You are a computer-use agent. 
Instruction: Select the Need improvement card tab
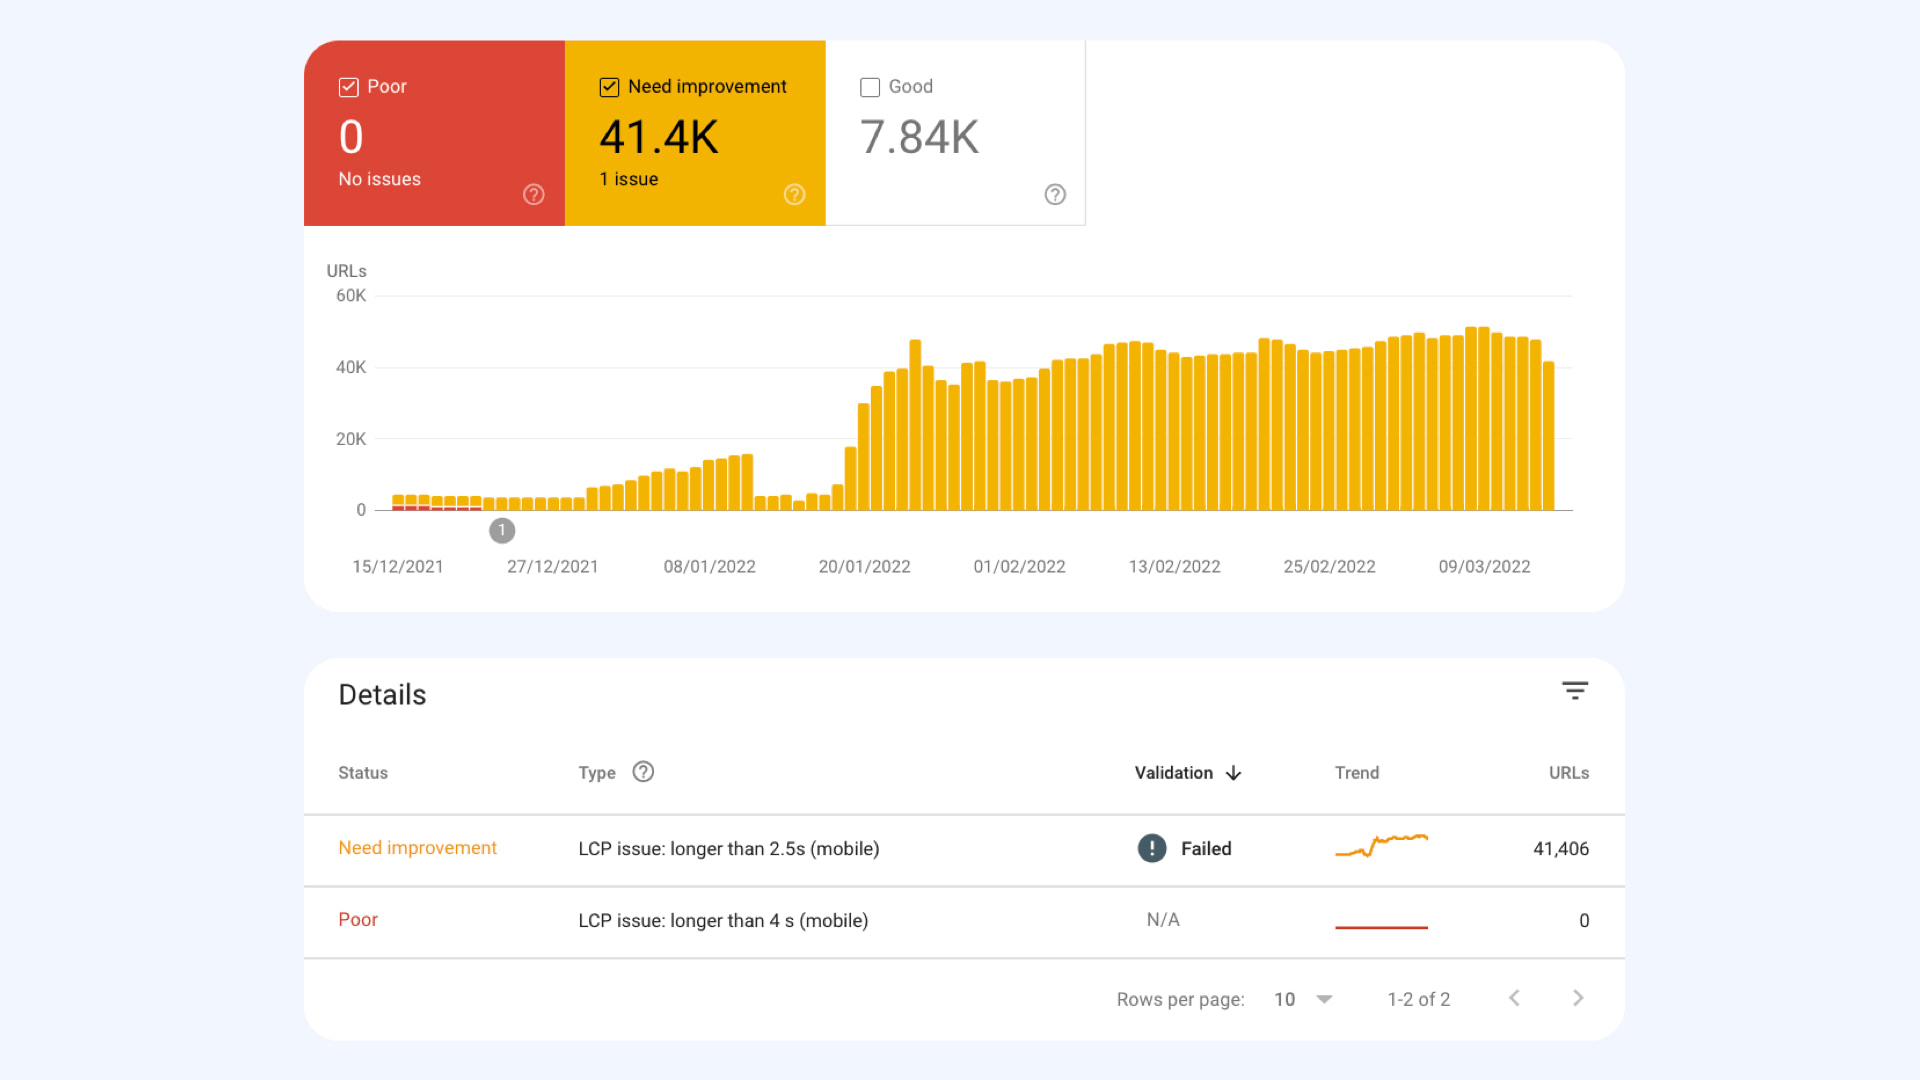(695, 133)
